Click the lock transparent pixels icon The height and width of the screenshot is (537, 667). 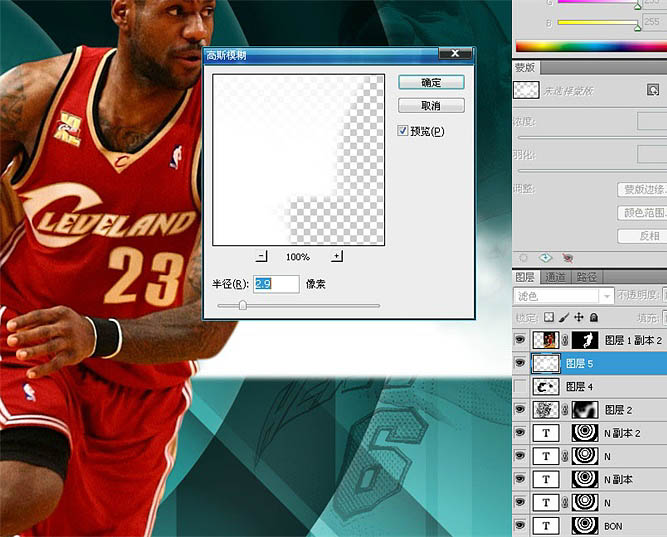coord(549,317)
